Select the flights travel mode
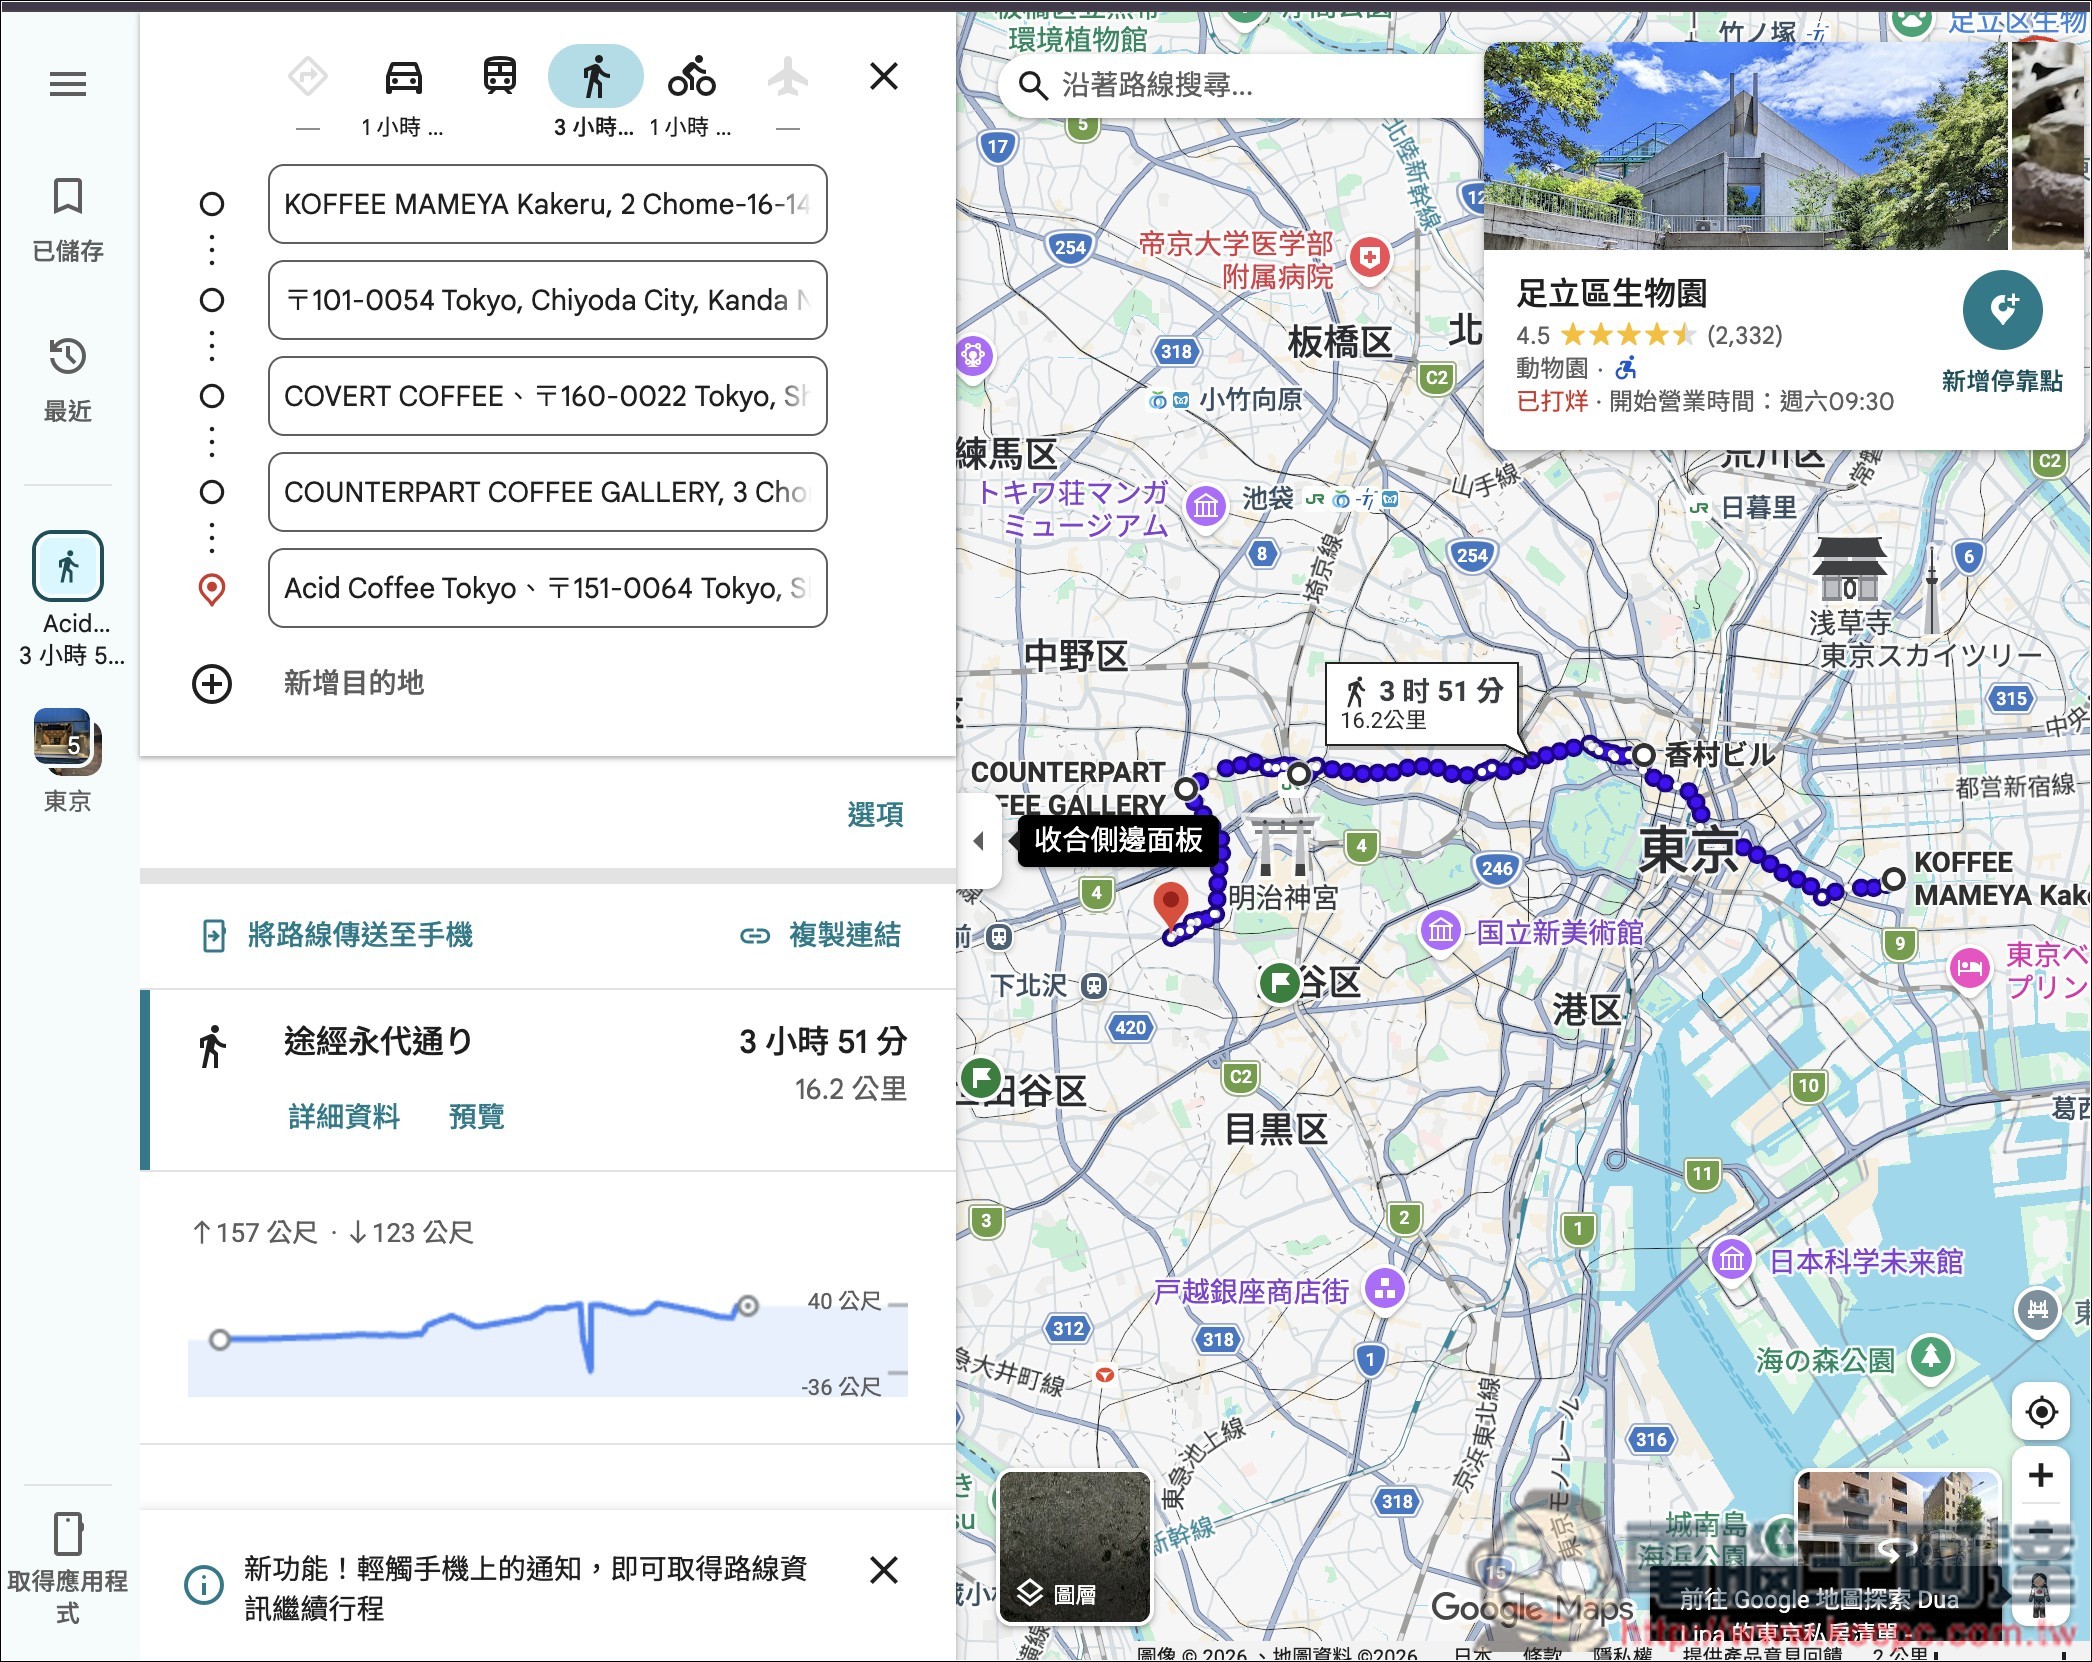 coord(788,77)
